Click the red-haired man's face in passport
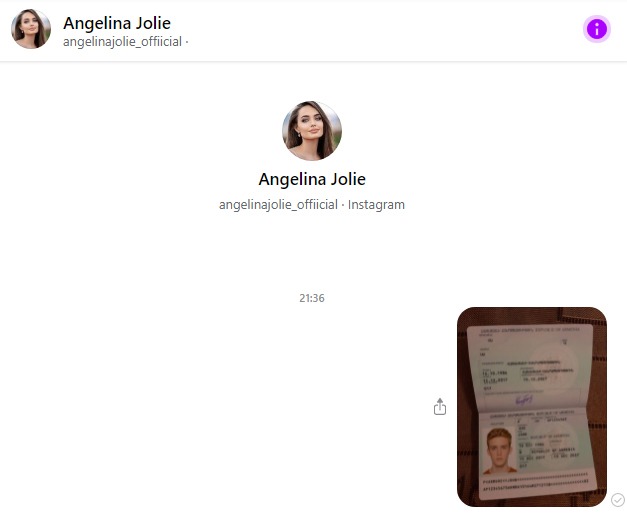Viewport: 627px width, 516px height. 499,446
